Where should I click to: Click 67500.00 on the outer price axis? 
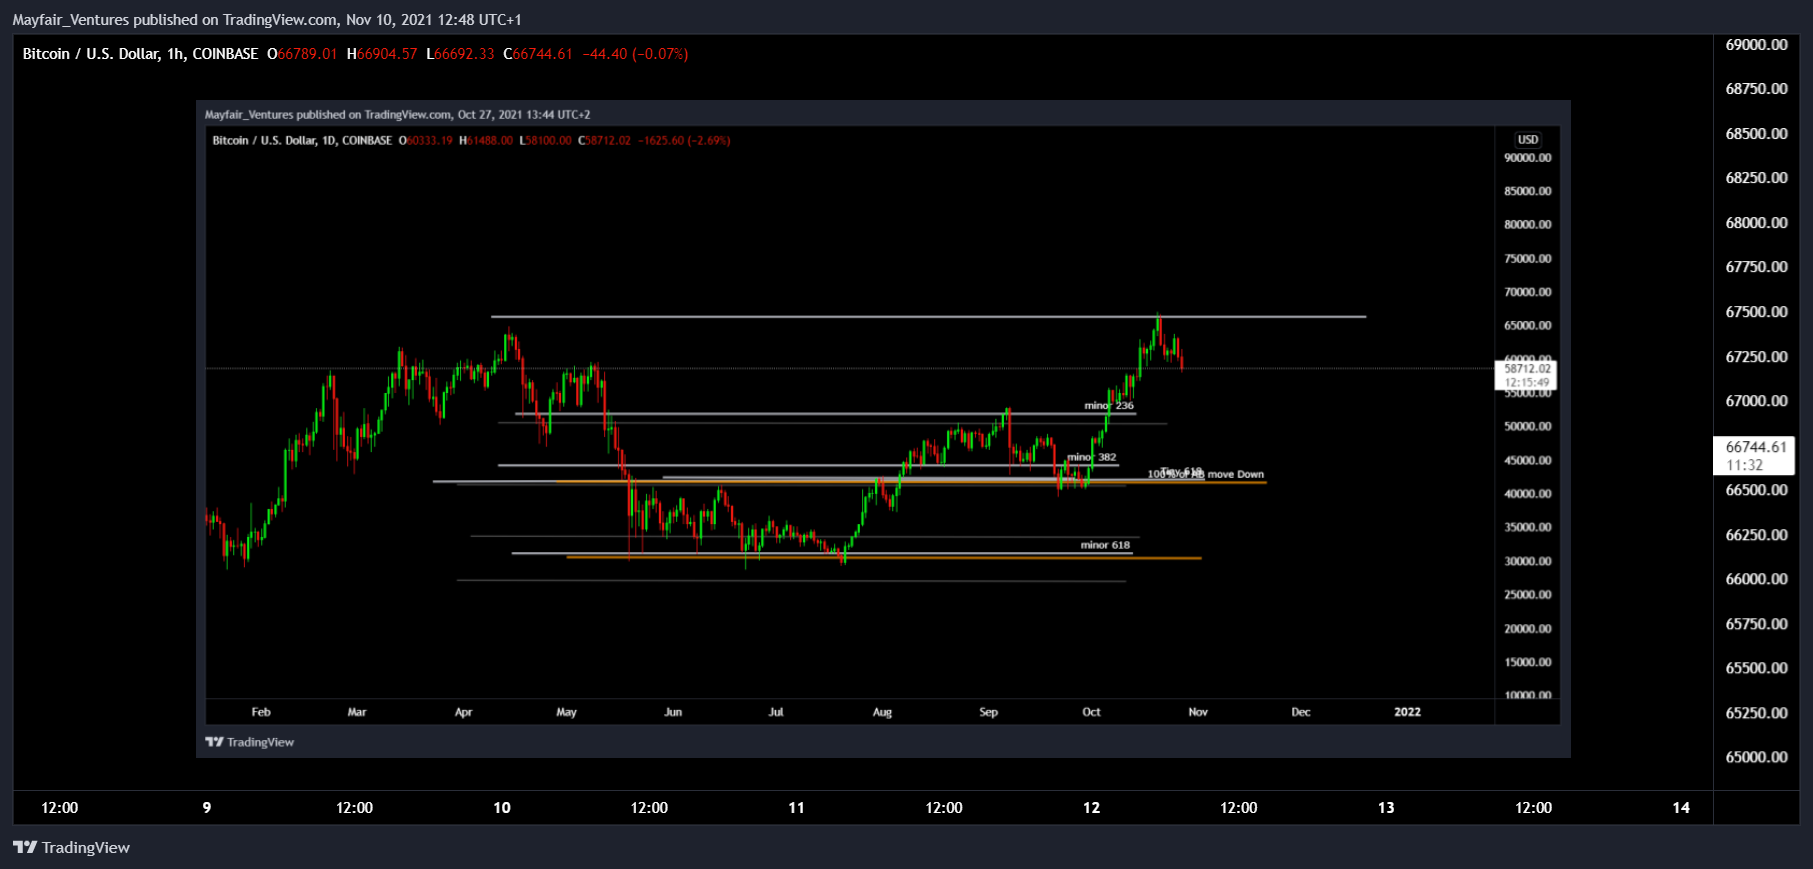coord(1756,311)
